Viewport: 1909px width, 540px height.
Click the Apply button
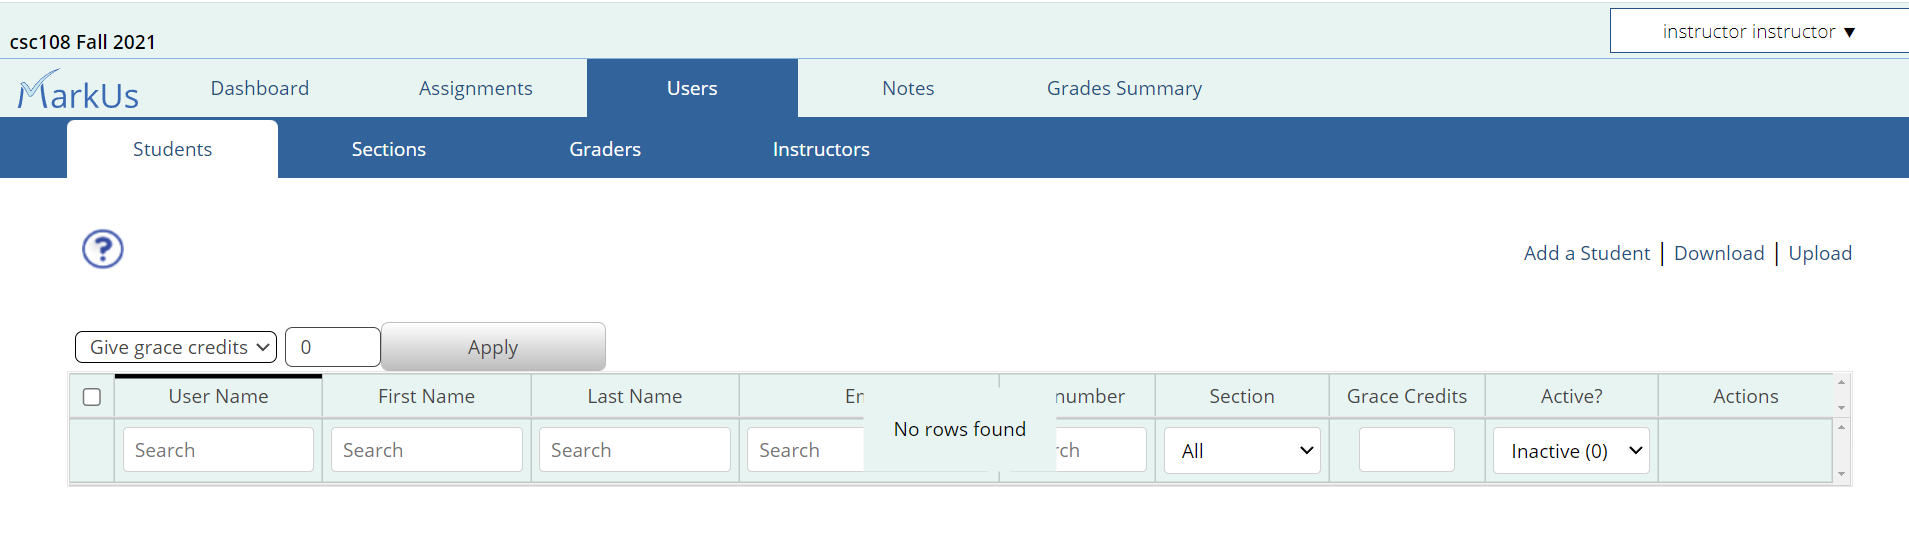tap(493, 347)
